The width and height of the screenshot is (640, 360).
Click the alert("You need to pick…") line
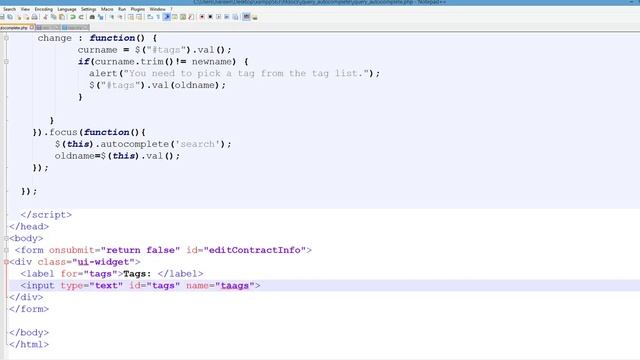click(234, 73)
